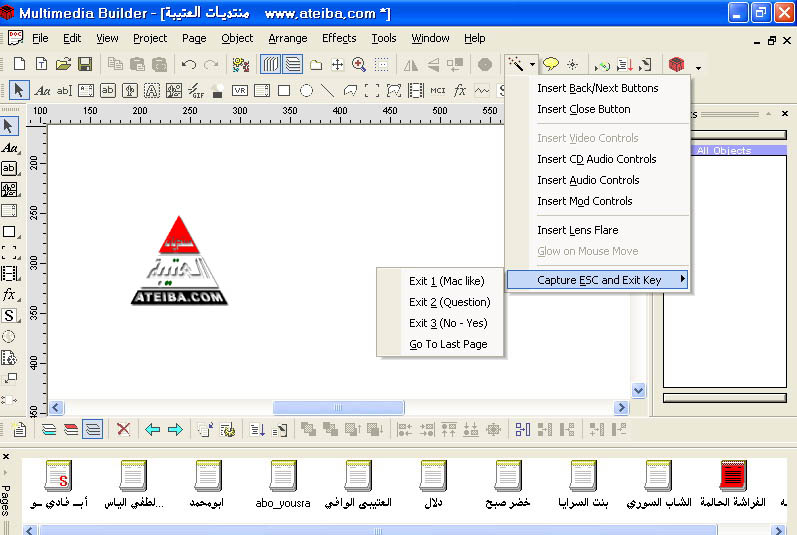The width and height of the screenshot is (797, 535).
Task: Open the Arrange menu
Action: click(x=288, y=38)
